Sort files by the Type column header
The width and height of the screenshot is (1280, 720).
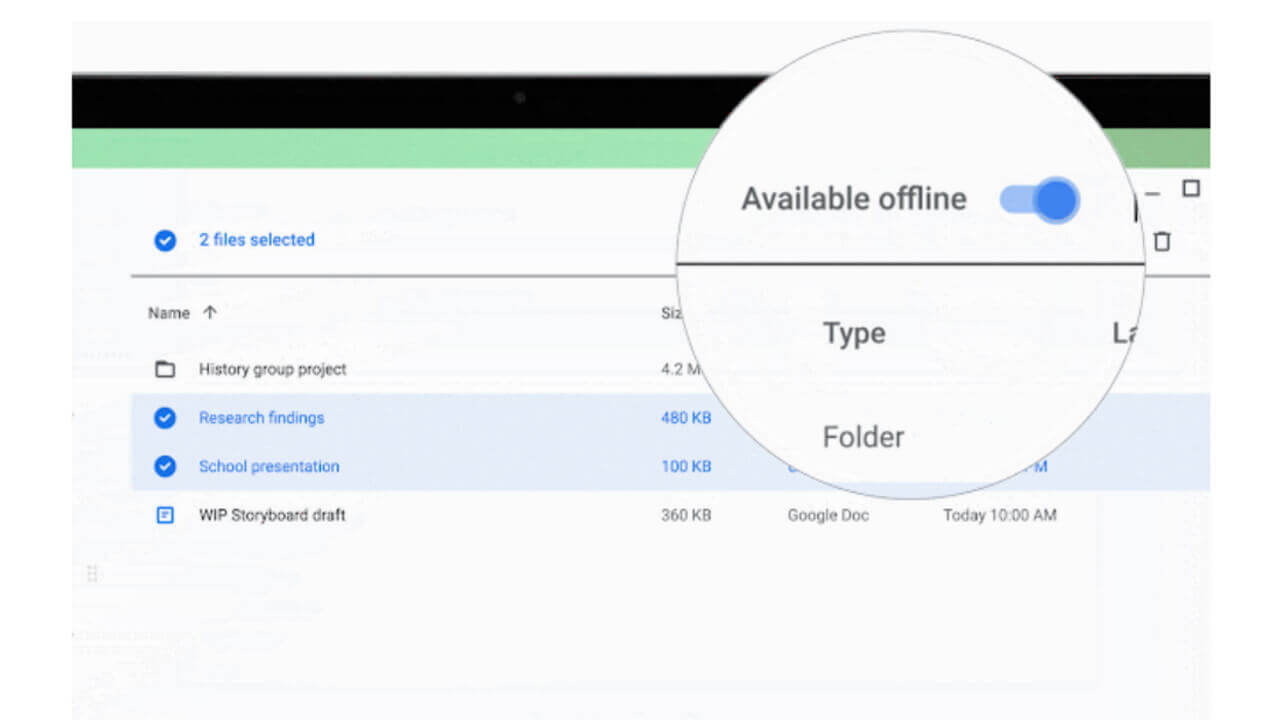[854, 333]
